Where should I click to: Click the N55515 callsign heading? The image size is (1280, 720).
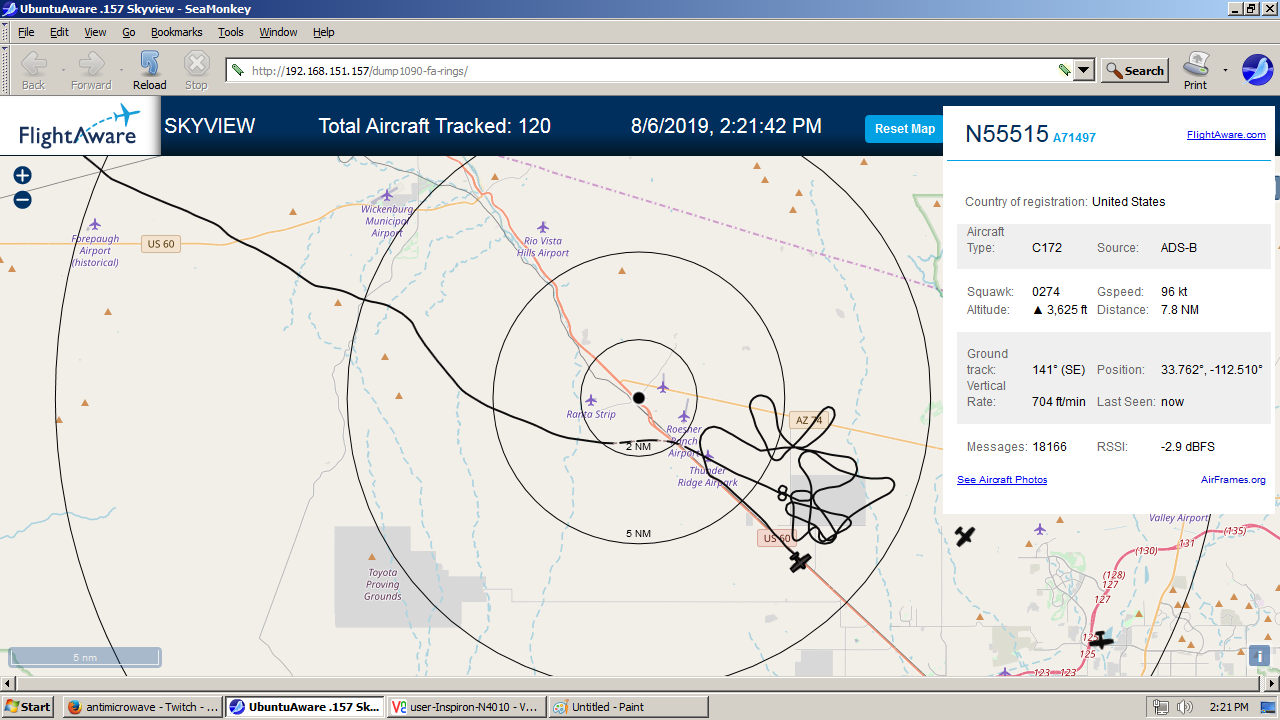1006,134
